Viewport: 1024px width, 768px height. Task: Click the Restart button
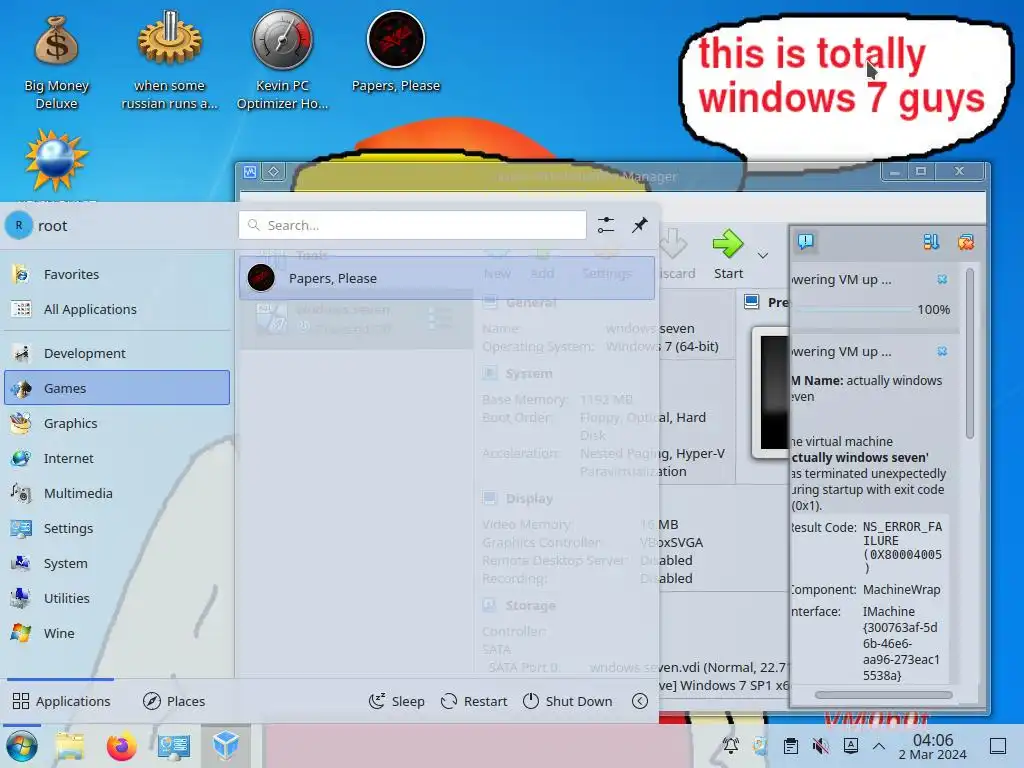474,701
